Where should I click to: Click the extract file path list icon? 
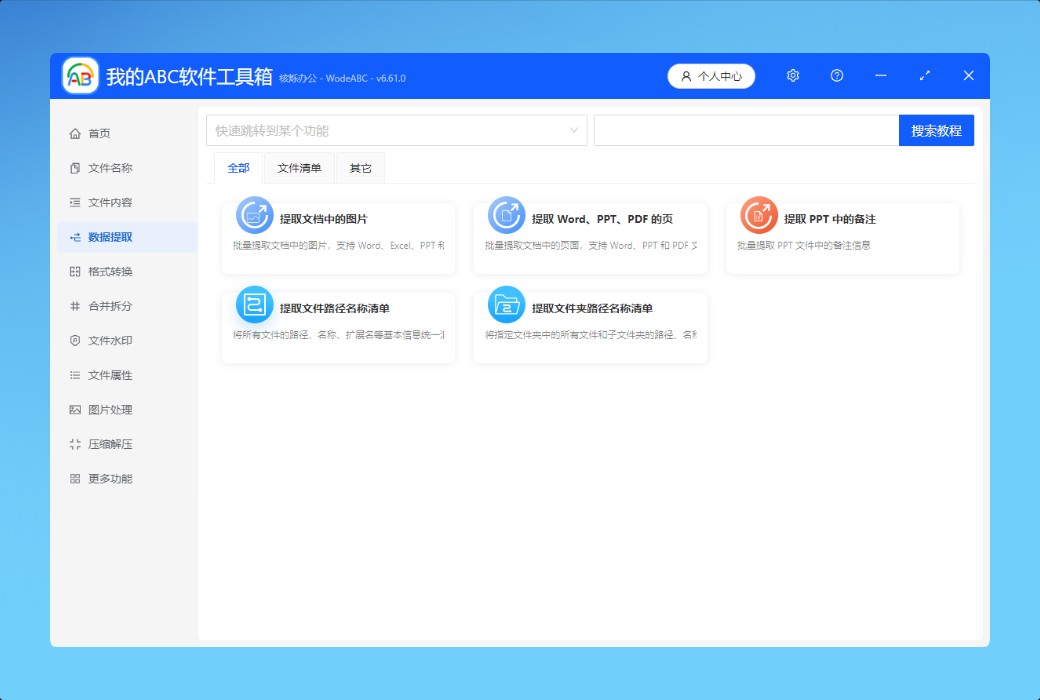254,304
